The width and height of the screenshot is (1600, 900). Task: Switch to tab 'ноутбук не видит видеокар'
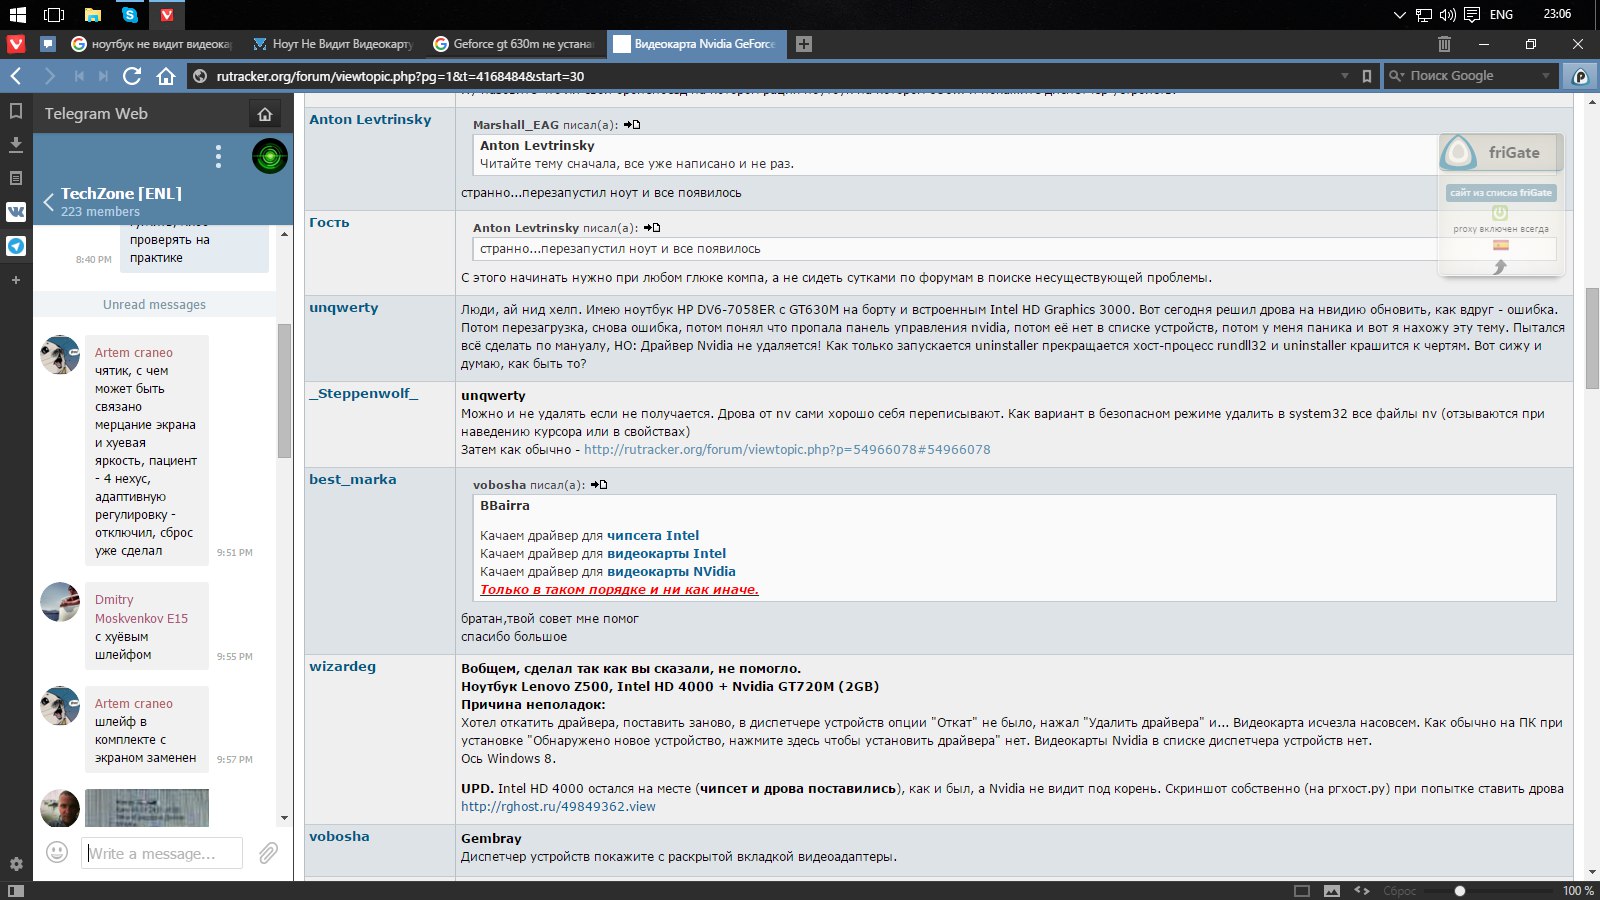(152, 44)
